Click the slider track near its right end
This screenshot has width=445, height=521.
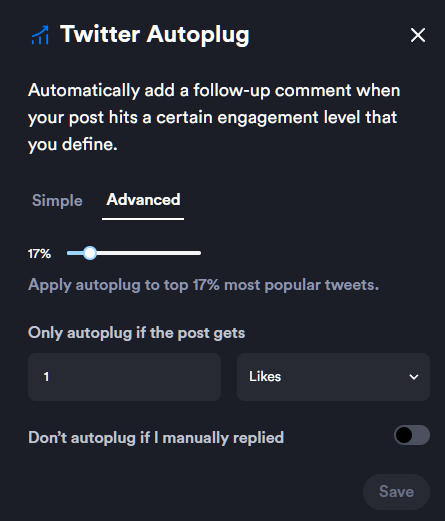(193, 253)
